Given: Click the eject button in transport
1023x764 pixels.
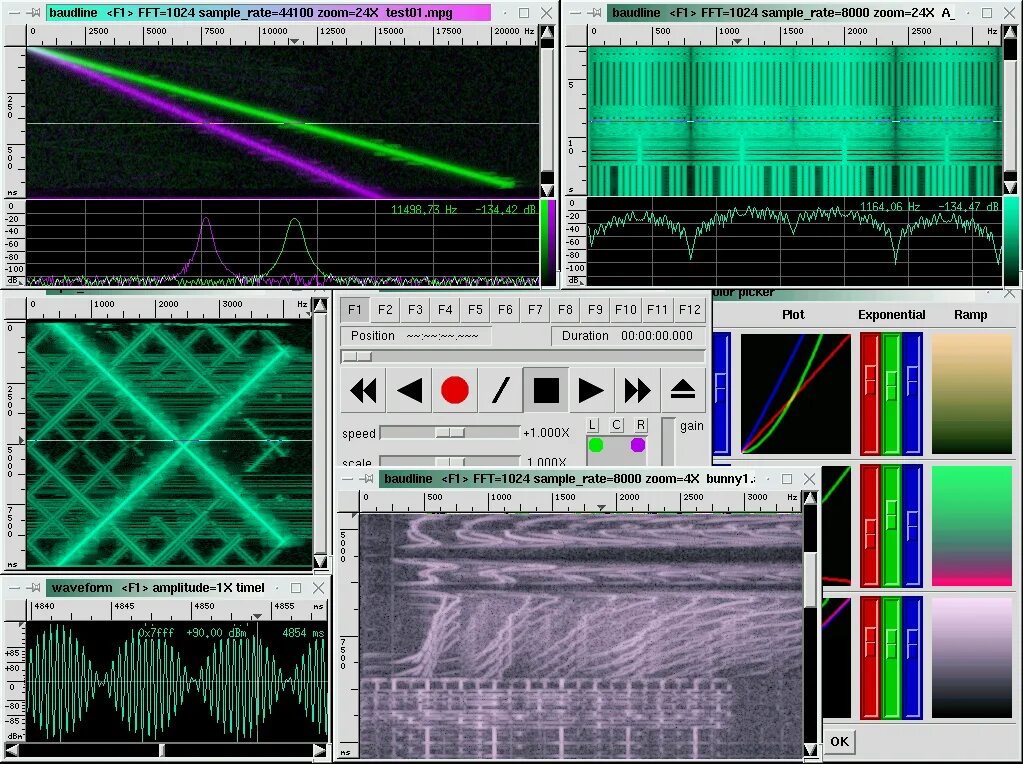Looking at the screenshot, I should [682, 391].
